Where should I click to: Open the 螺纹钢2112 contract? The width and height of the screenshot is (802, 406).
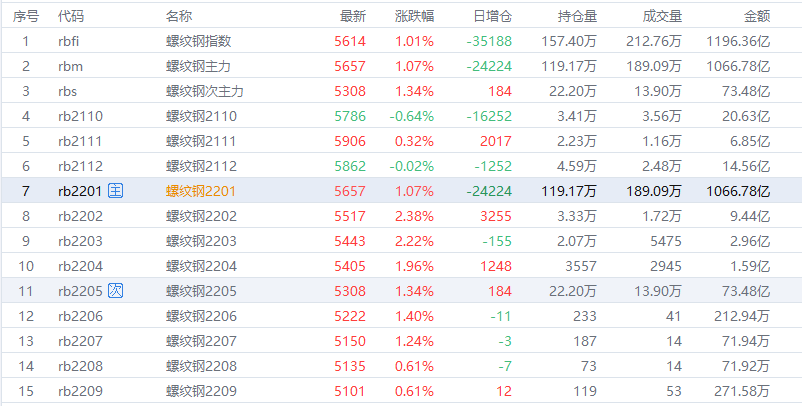coord(200,166)
